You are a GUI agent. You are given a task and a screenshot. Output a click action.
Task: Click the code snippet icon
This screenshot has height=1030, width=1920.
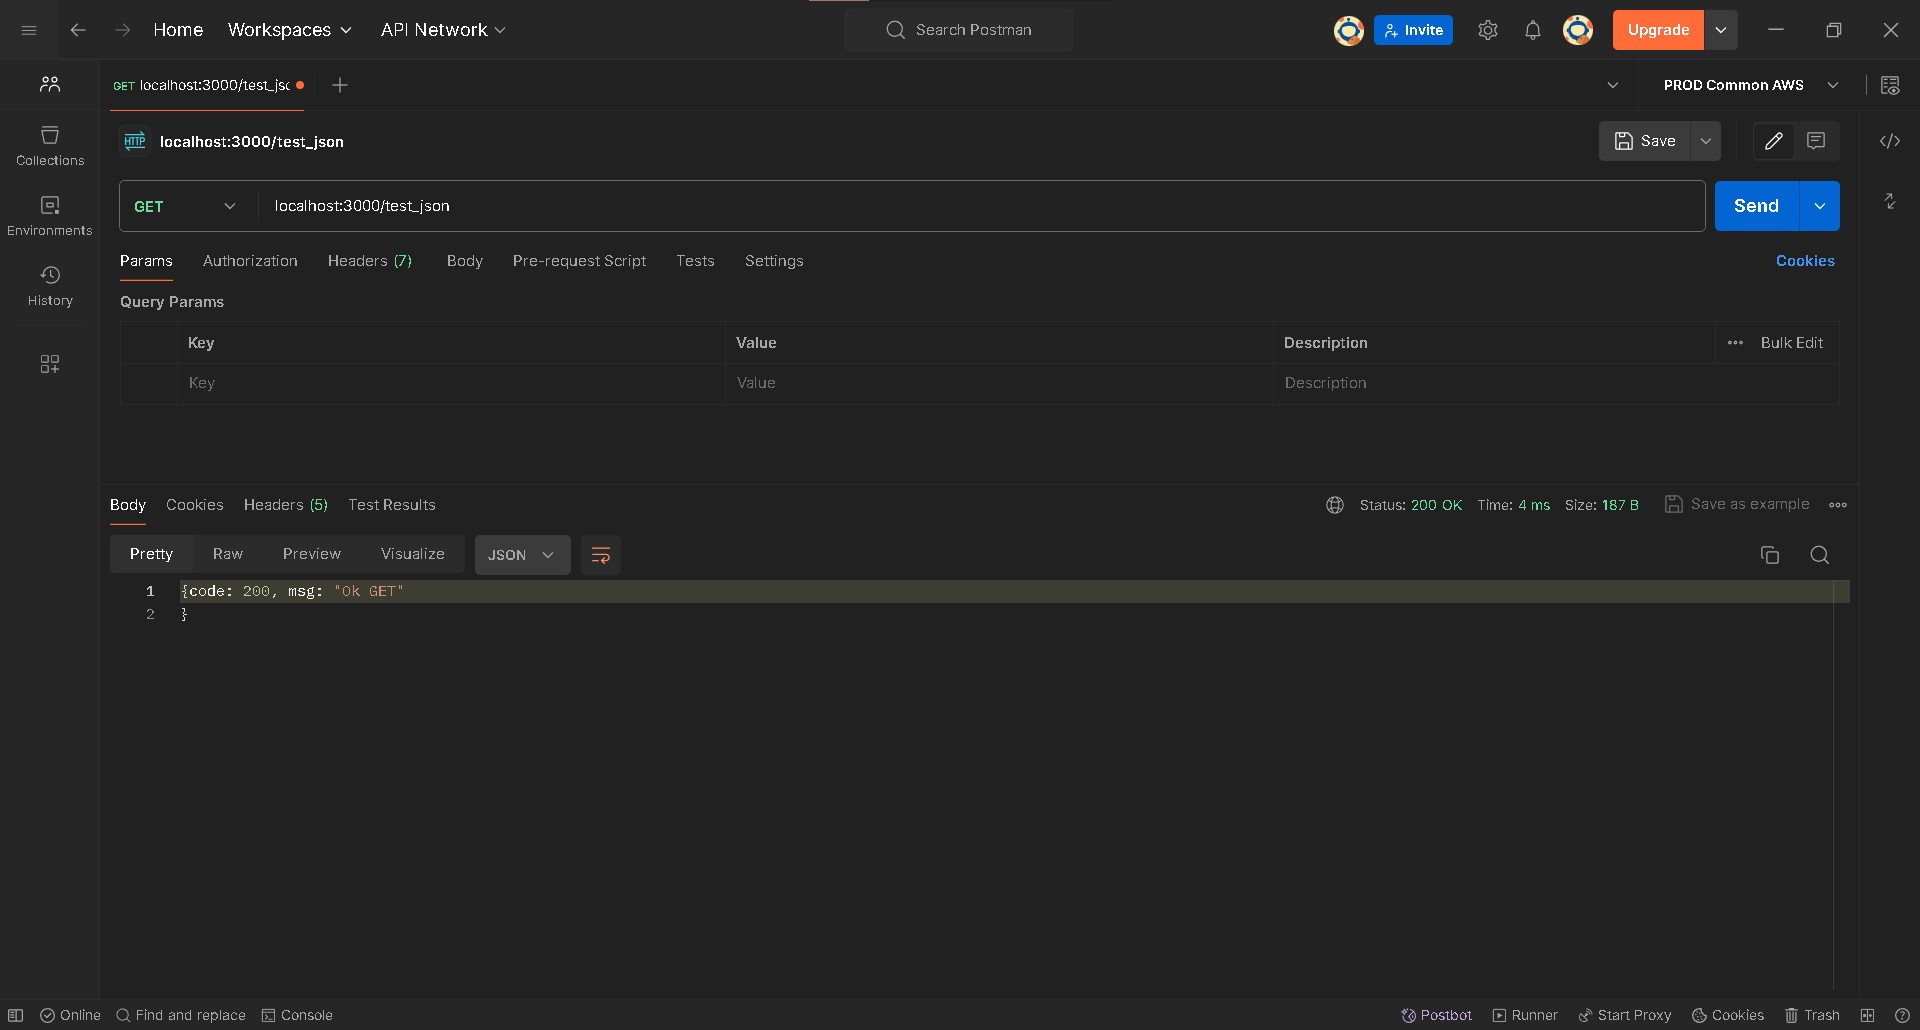(x=1889, y=141)
